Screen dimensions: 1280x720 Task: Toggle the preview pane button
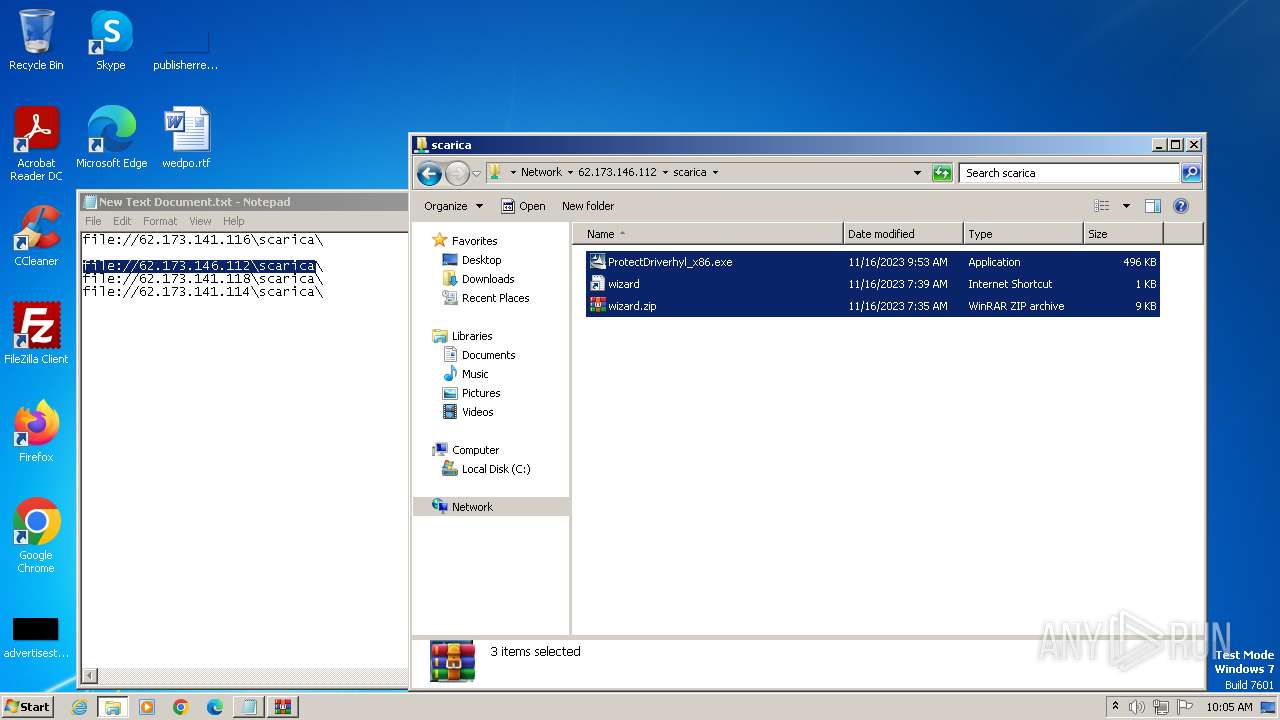pos(1152,206)
